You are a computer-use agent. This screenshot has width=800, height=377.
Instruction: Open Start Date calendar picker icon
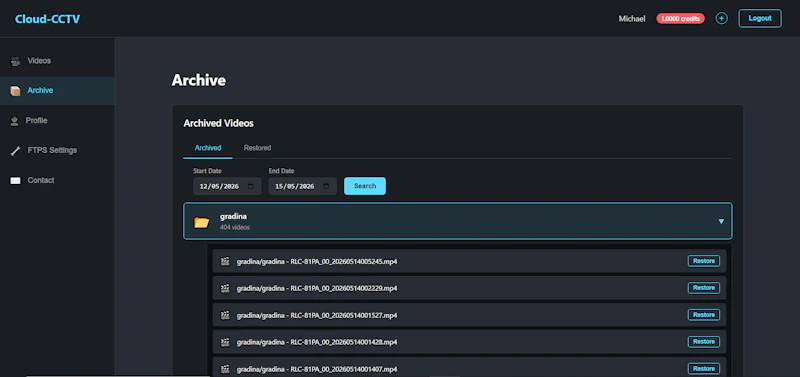[251, 186]
